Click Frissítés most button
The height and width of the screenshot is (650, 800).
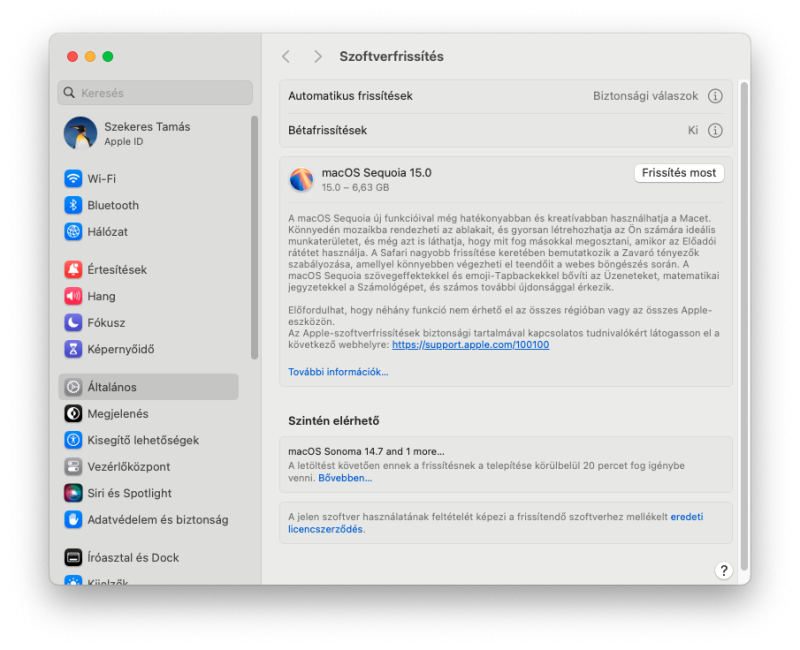[679, 173]
